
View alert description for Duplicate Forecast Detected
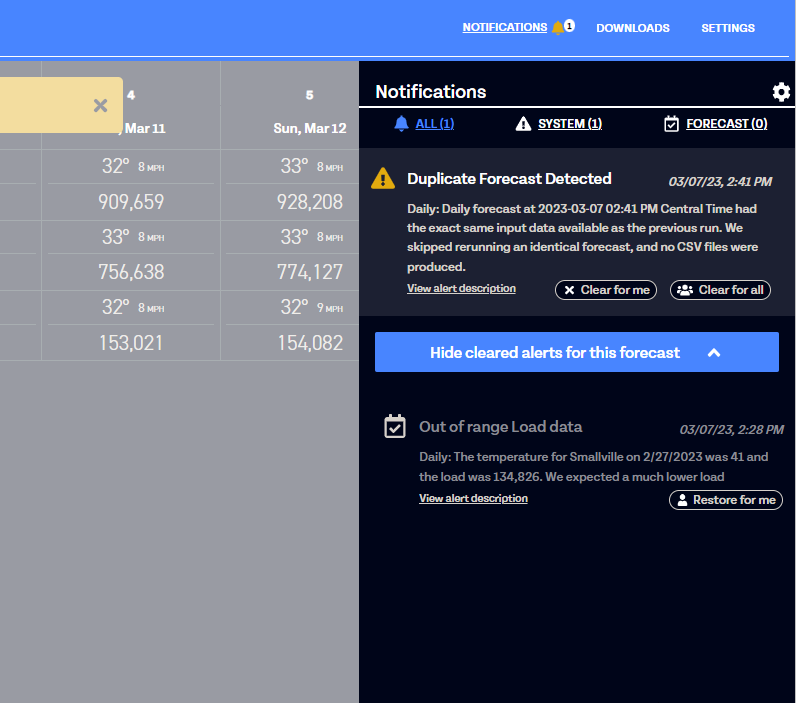461,288
